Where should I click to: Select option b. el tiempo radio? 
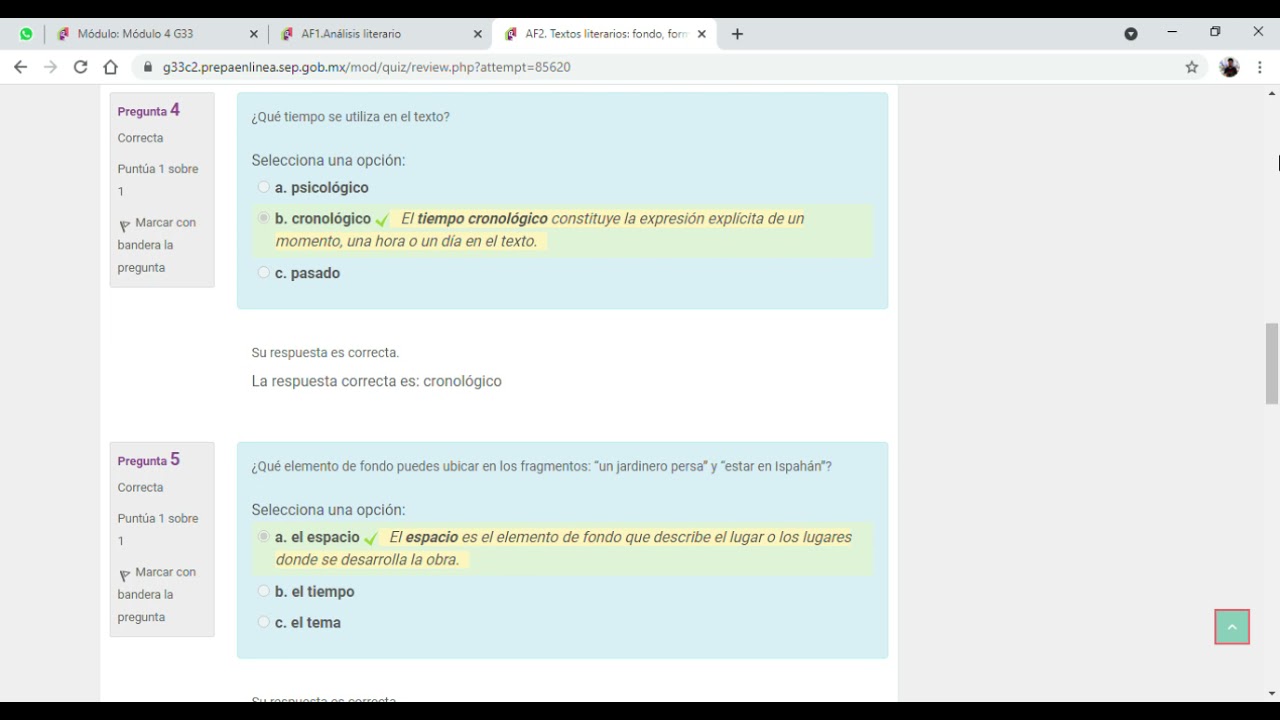(264, 591)
